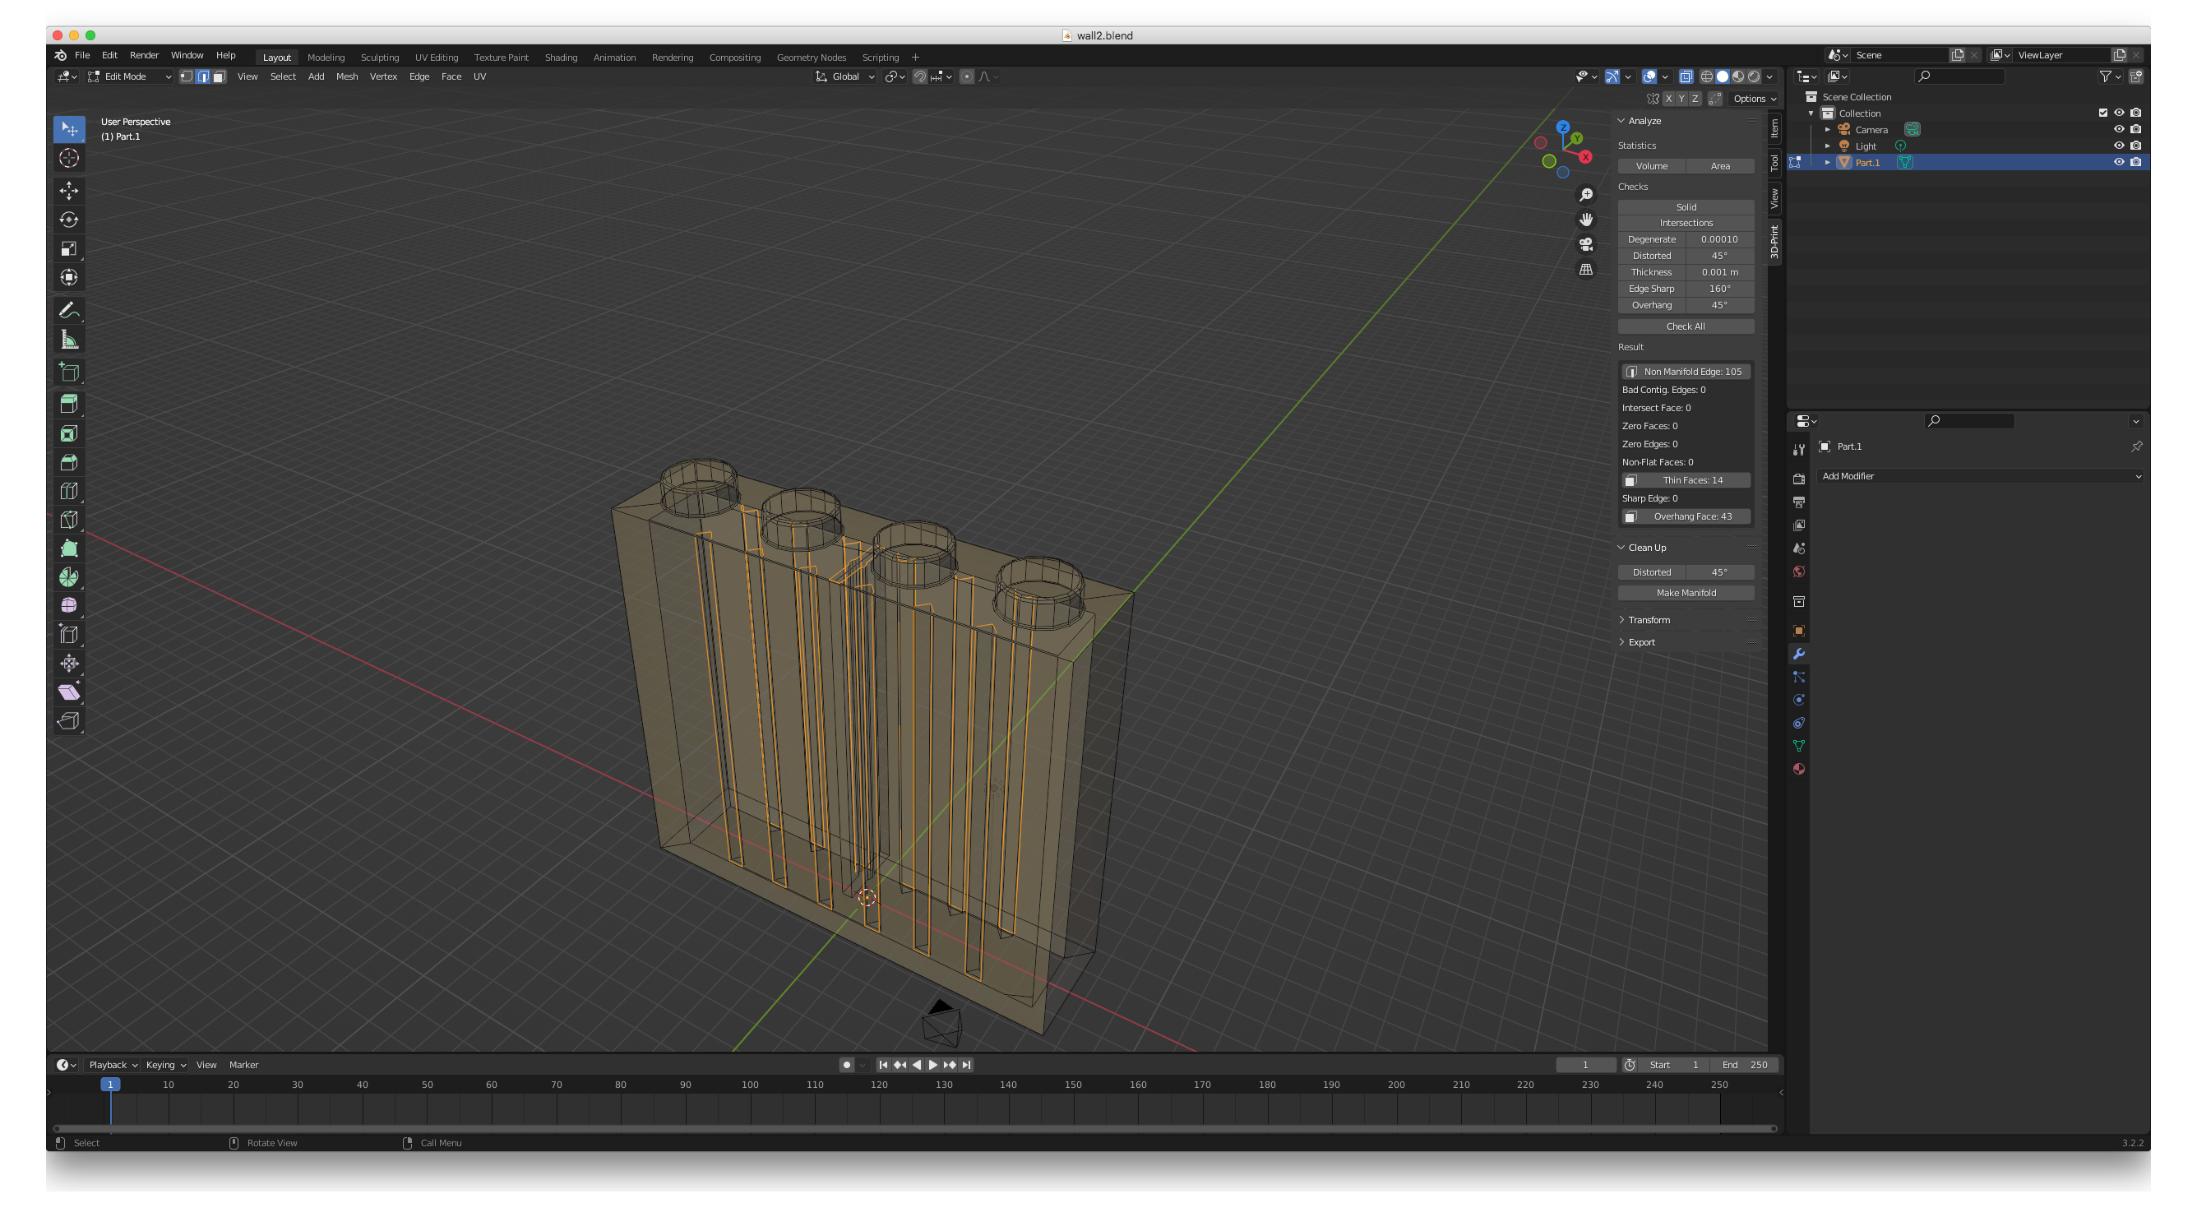Select the Non Manifold Edge: 105 result
The image size is (2197, 1217).
pyautogui.click(x=1686, y=372)
